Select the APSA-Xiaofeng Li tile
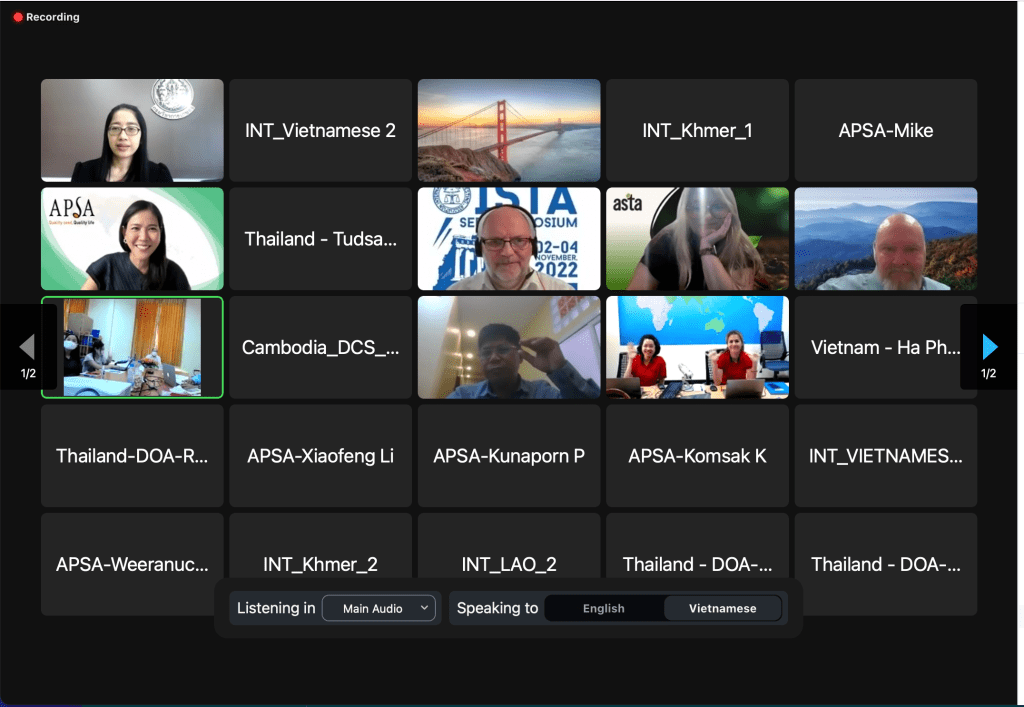The height and width of the screenshot is (707, 1024). pos(321,456)
